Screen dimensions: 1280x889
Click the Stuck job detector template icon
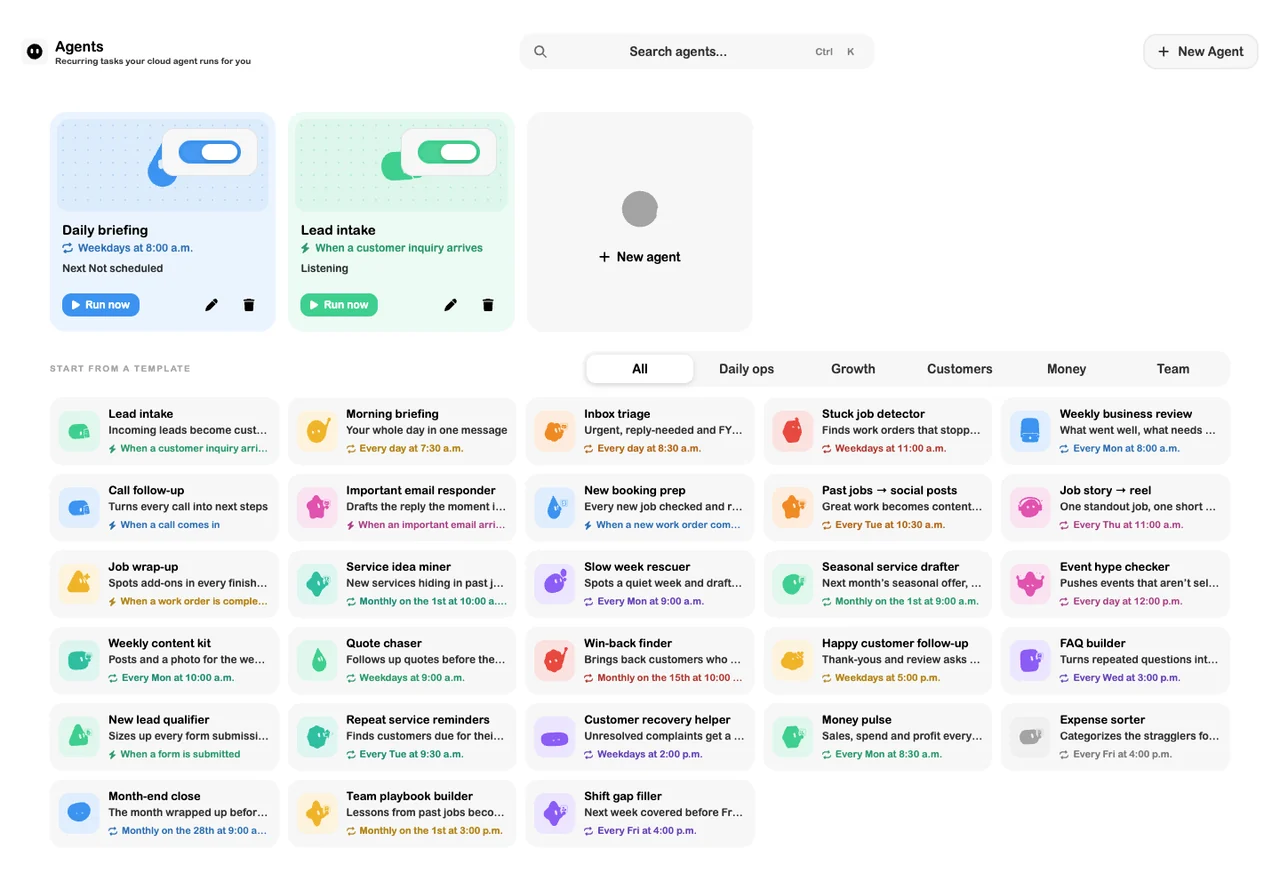(792, 431)
